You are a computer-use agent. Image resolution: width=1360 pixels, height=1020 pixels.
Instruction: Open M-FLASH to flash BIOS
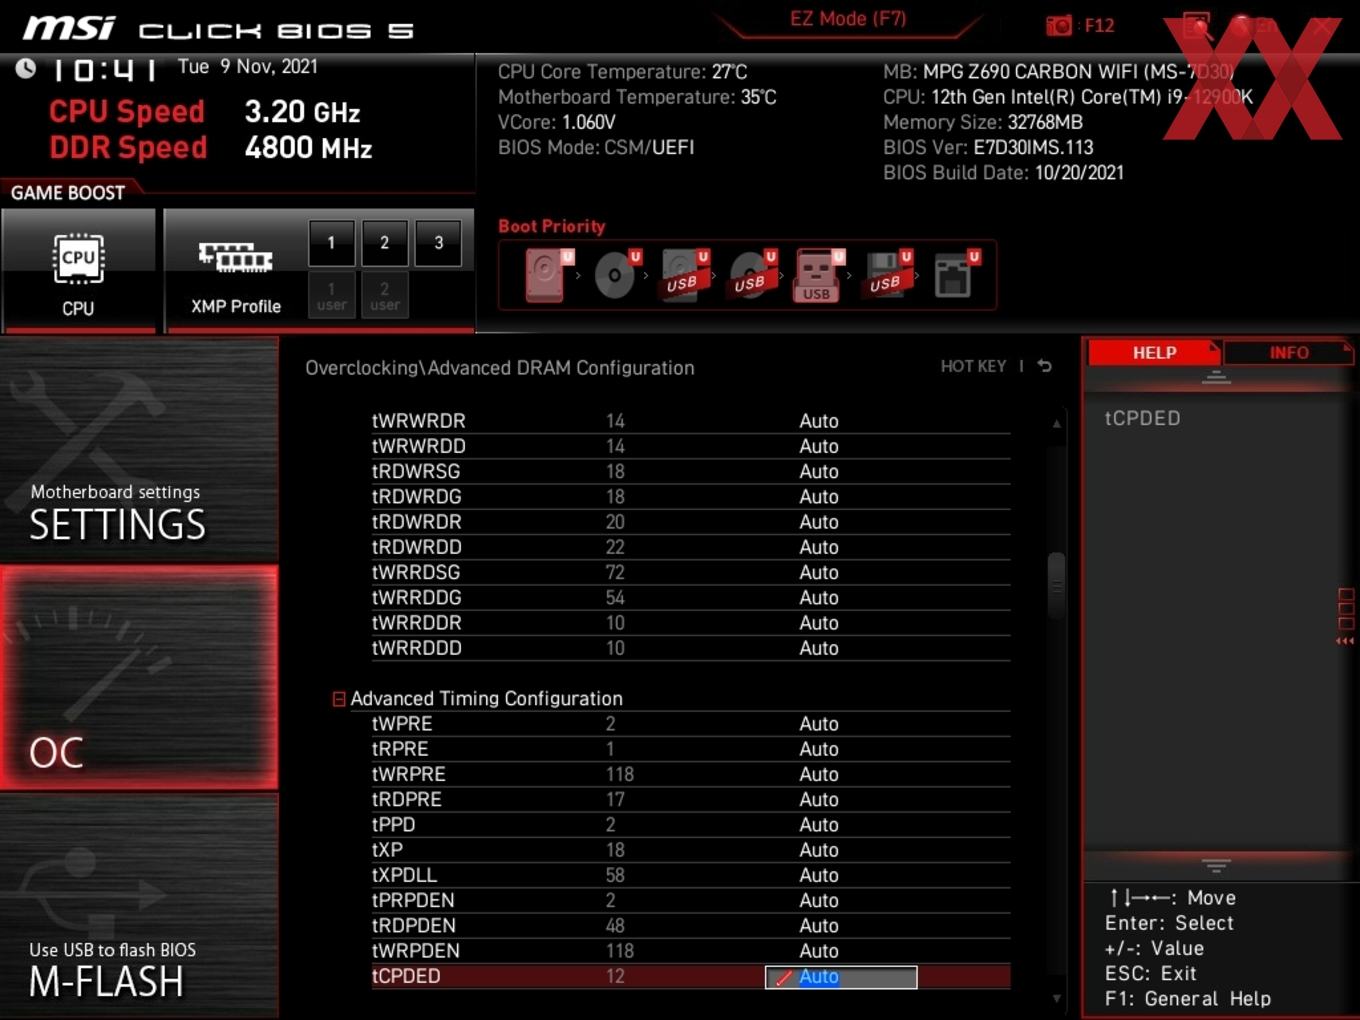click(x=139, y=906)
